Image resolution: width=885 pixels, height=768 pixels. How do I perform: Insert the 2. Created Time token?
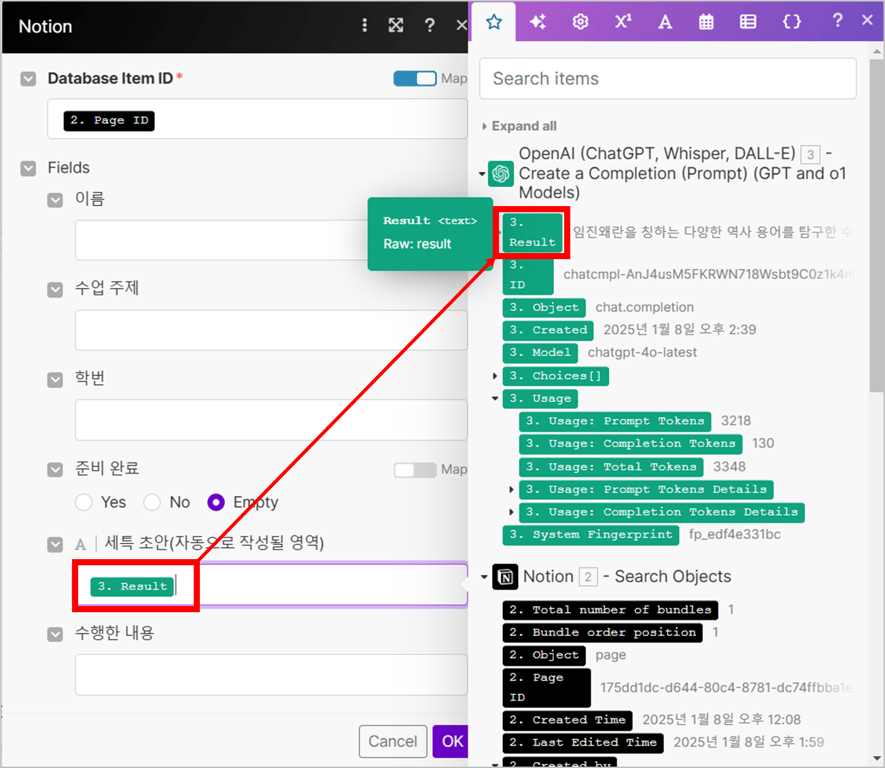pos(567,720)
